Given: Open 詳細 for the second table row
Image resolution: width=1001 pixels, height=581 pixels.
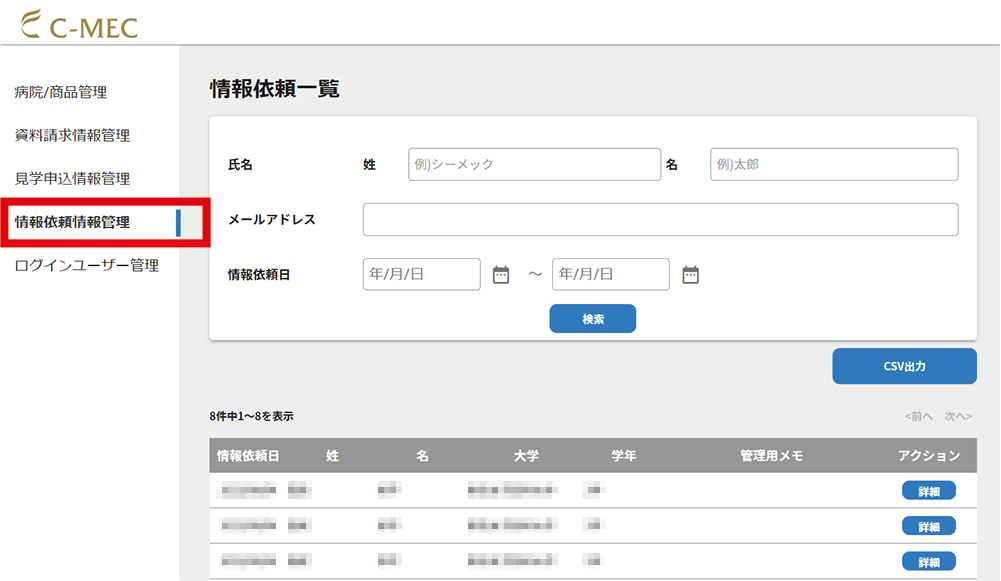Looking at the screenshot, I should coord(929,526).
